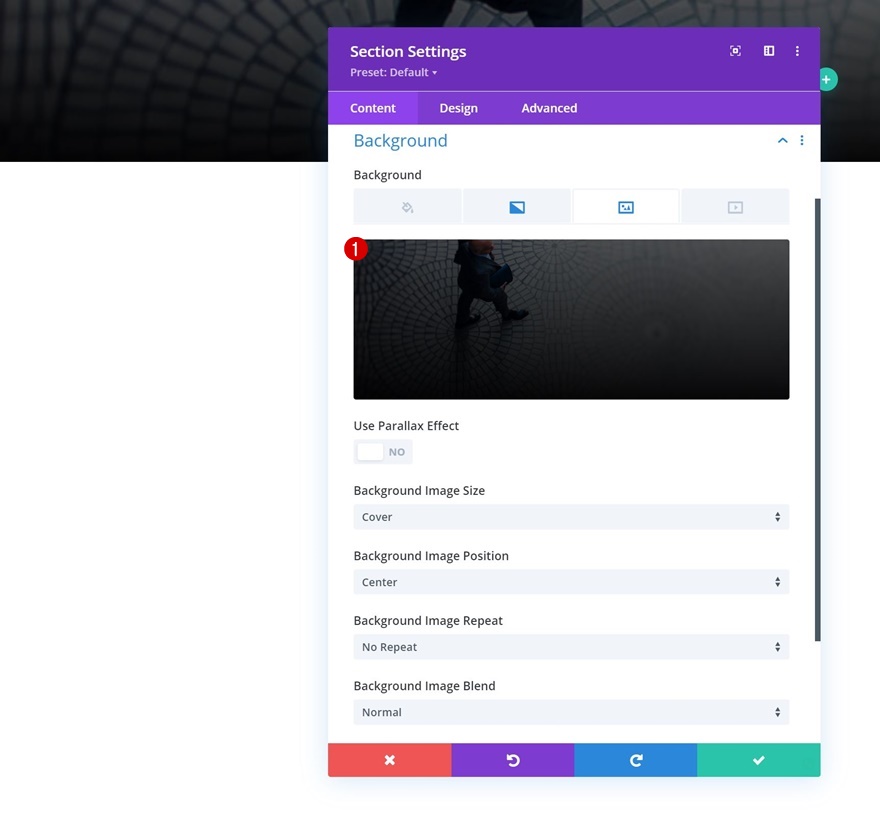Viewport: 880px width, 820px height.
Task: Save changes with the green checkmark button
Action: point(759,760)
